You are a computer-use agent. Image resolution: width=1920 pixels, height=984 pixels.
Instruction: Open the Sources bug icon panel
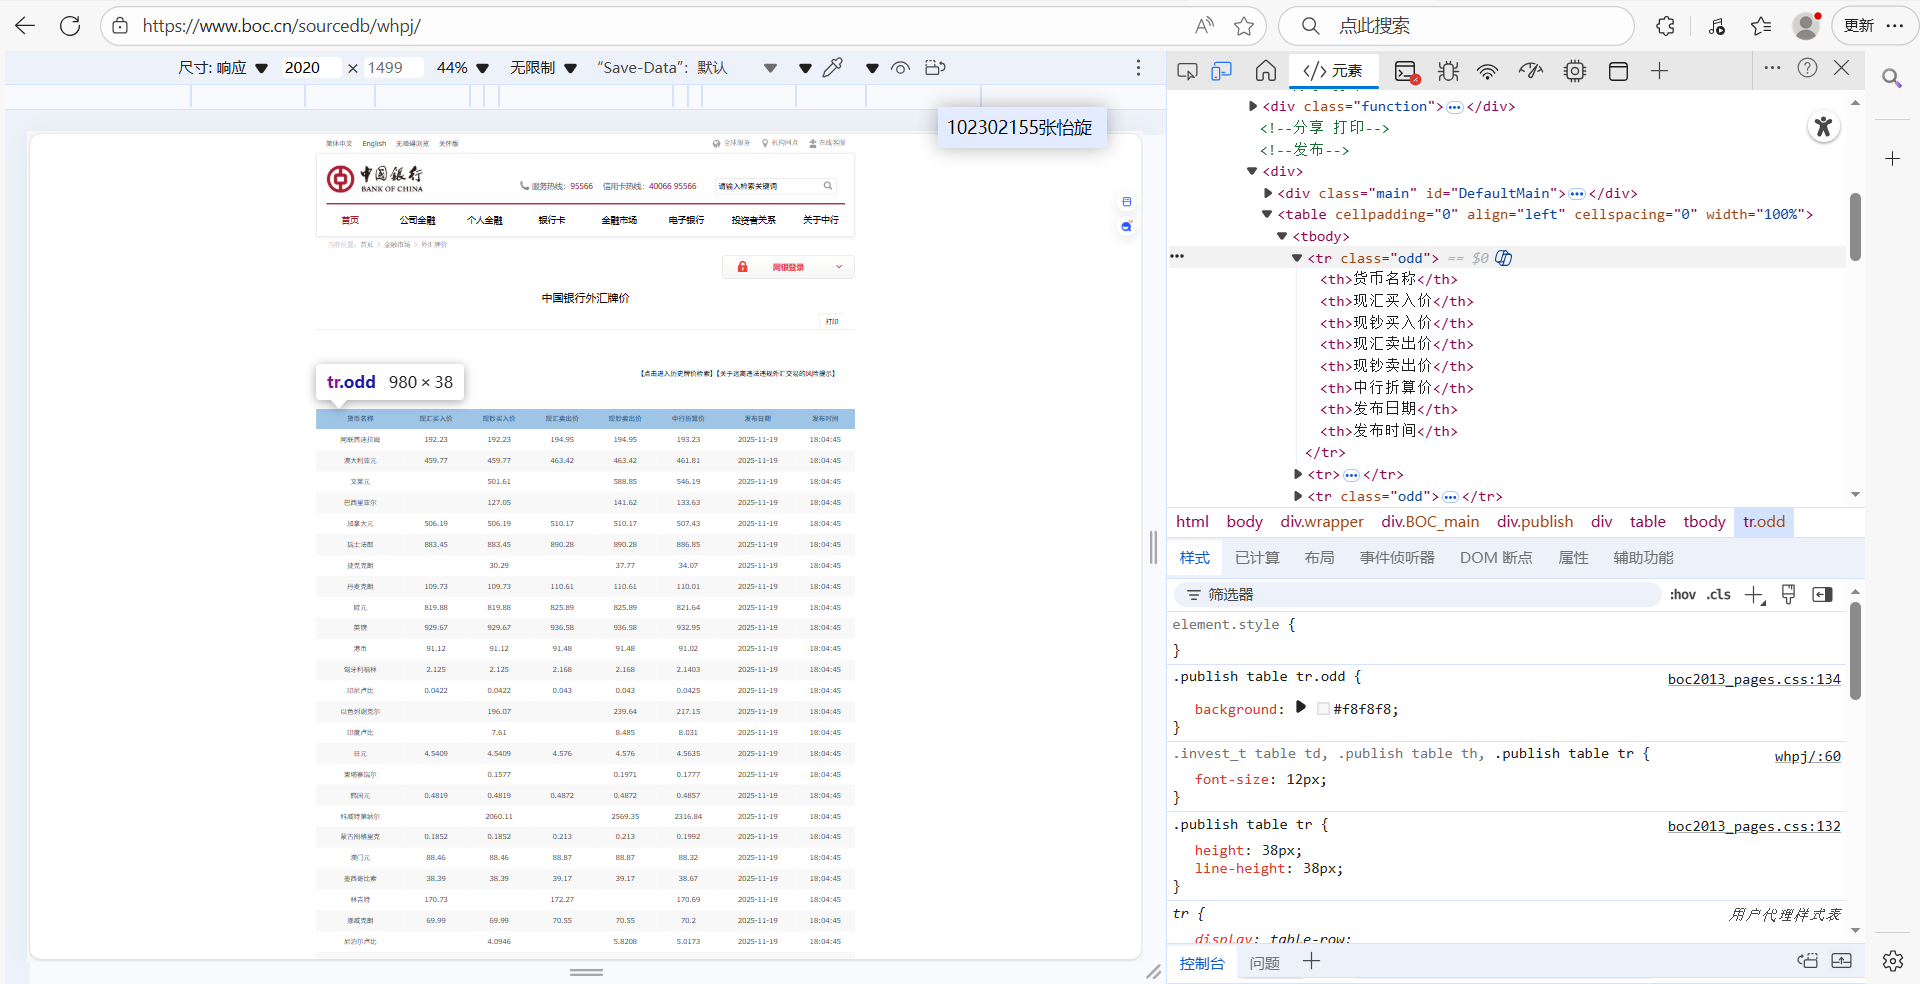(x=1448, y=71)
